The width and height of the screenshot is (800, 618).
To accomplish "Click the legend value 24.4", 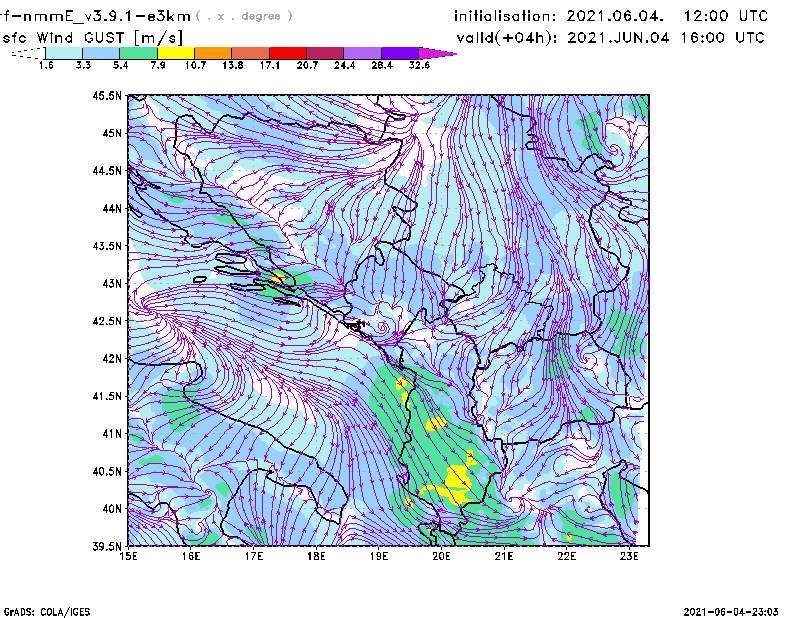I will pyautogui.click(x=344, y=65).
